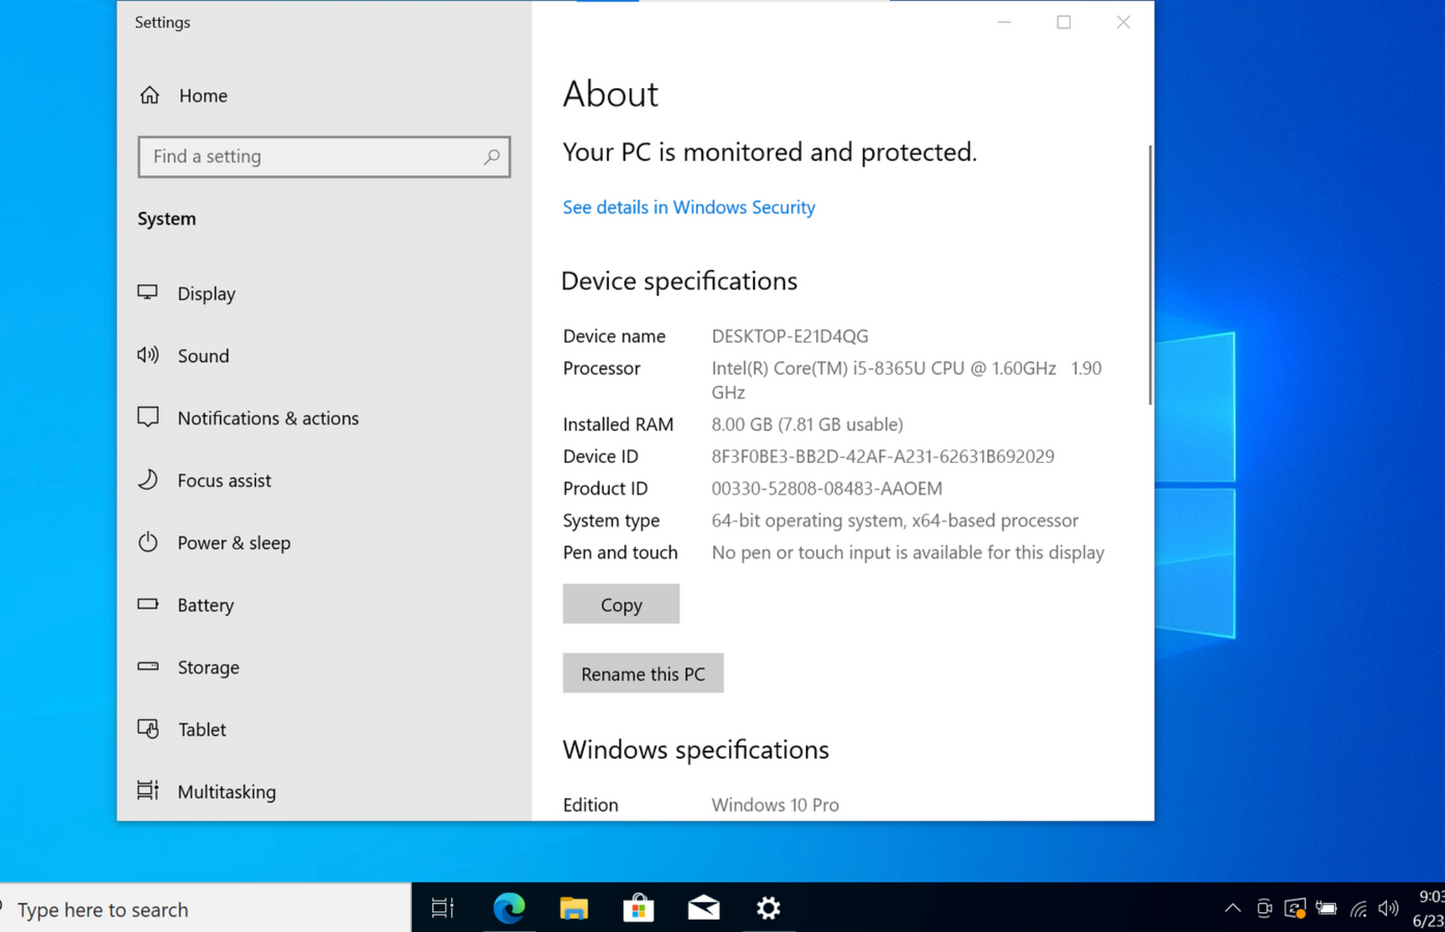This screenshot has width=1445, height=932.
Task: Select the Sound speaker icon
Action: tap(148, 355)
